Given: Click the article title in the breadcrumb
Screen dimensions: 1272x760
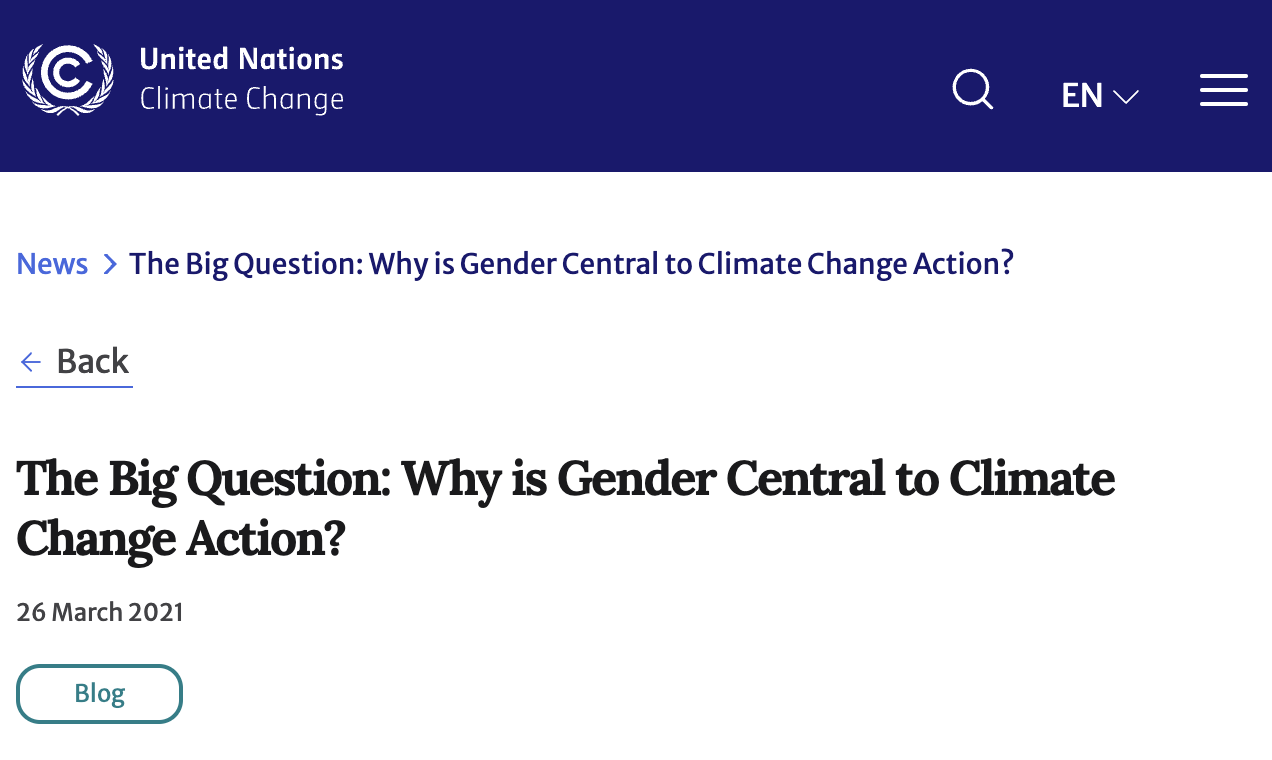Looking at the screenshot, I should tap(571, 264).
